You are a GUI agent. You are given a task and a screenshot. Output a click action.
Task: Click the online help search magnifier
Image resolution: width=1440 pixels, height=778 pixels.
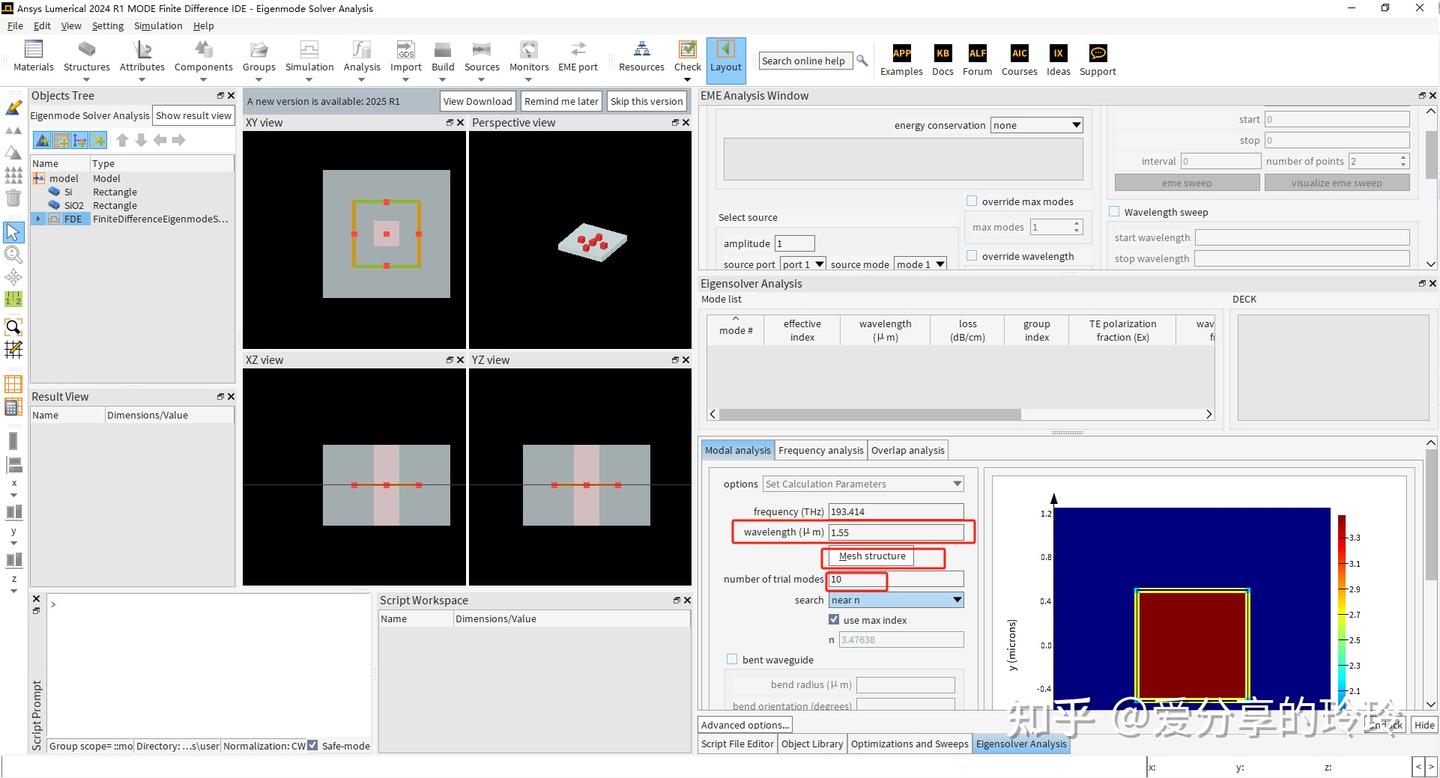coord(862,61)
